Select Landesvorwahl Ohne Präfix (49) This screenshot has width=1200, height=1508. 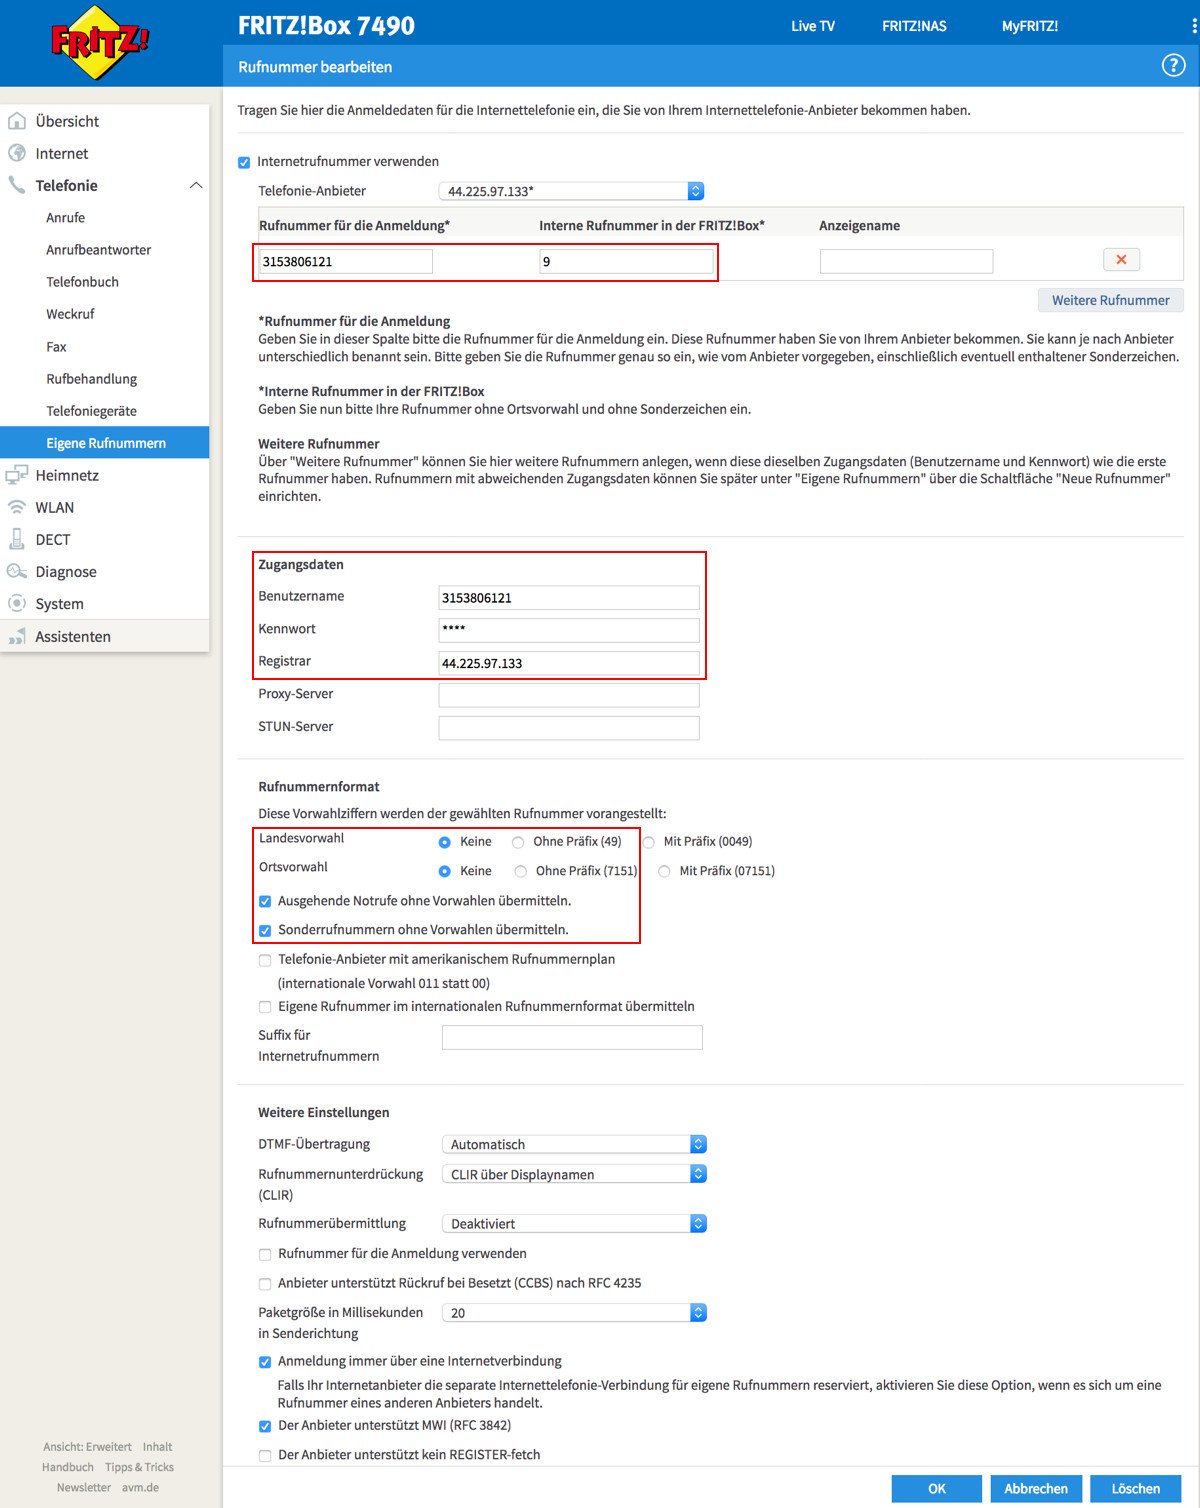(518, 842)
